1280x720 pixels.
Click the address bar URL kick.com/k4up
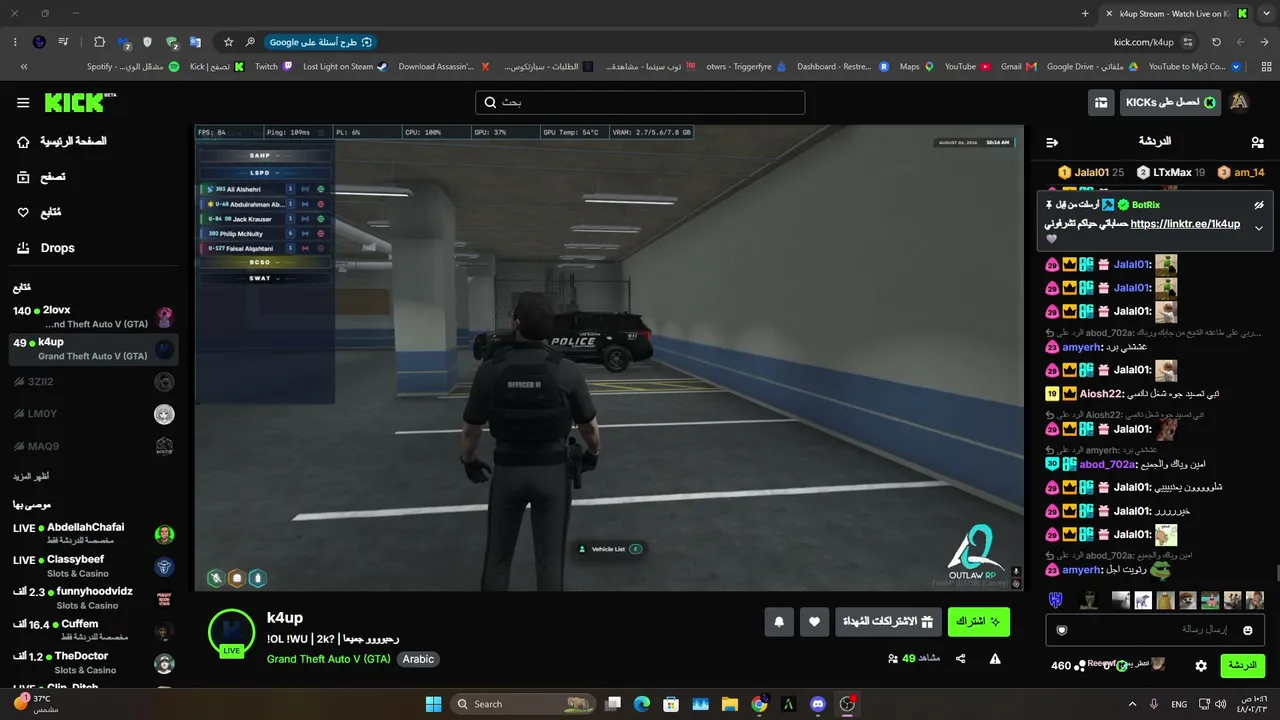(1143, 42)
